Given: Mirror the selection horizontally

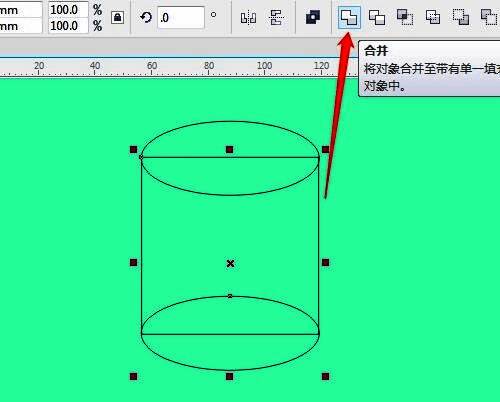Looking at the screenshot, I should (x=248, y=18).
